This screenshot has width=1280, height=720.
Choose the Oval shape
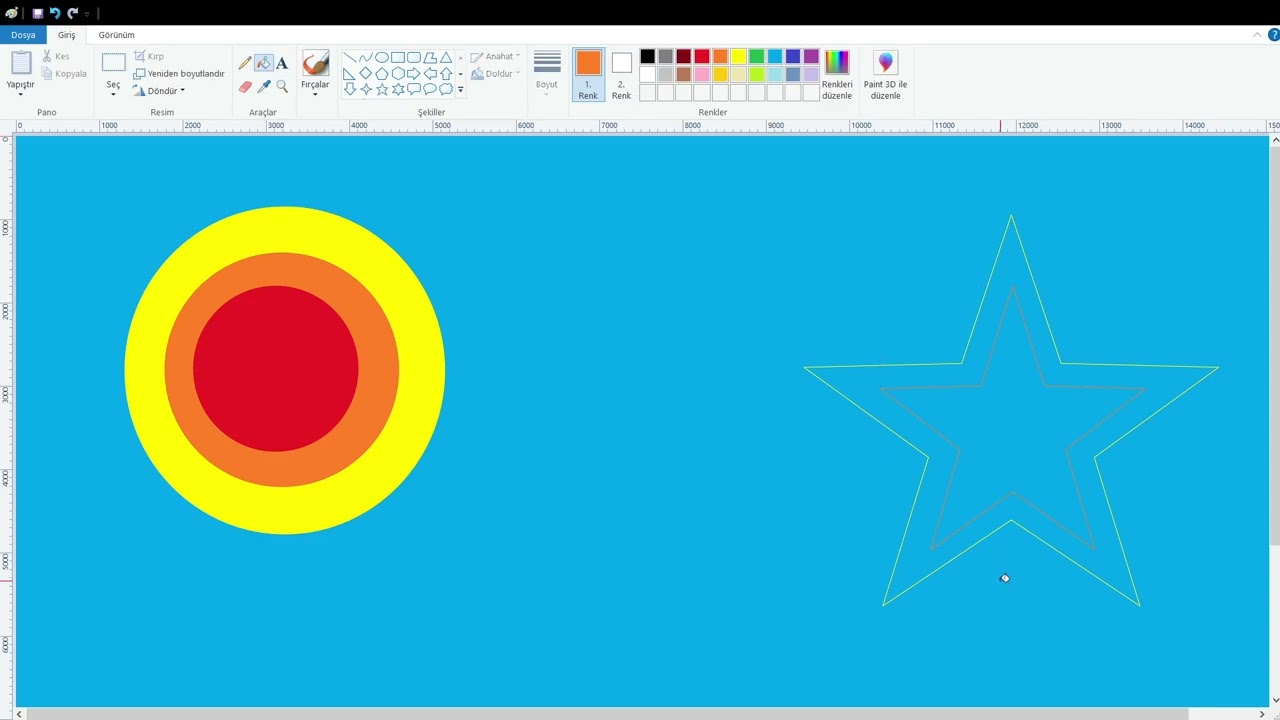(x=382, y=58)
